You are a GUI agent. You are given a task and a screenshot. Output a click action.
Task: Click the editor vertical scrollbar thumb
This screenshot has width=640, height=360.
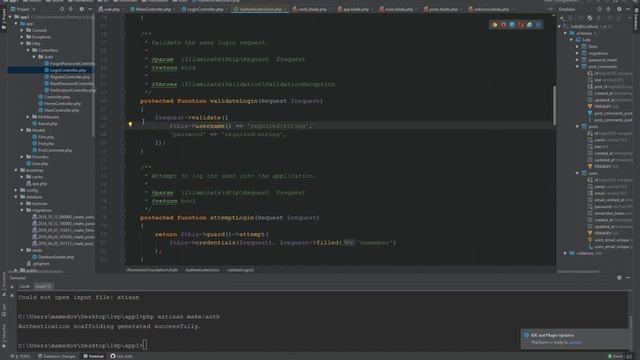coord(554,105)
